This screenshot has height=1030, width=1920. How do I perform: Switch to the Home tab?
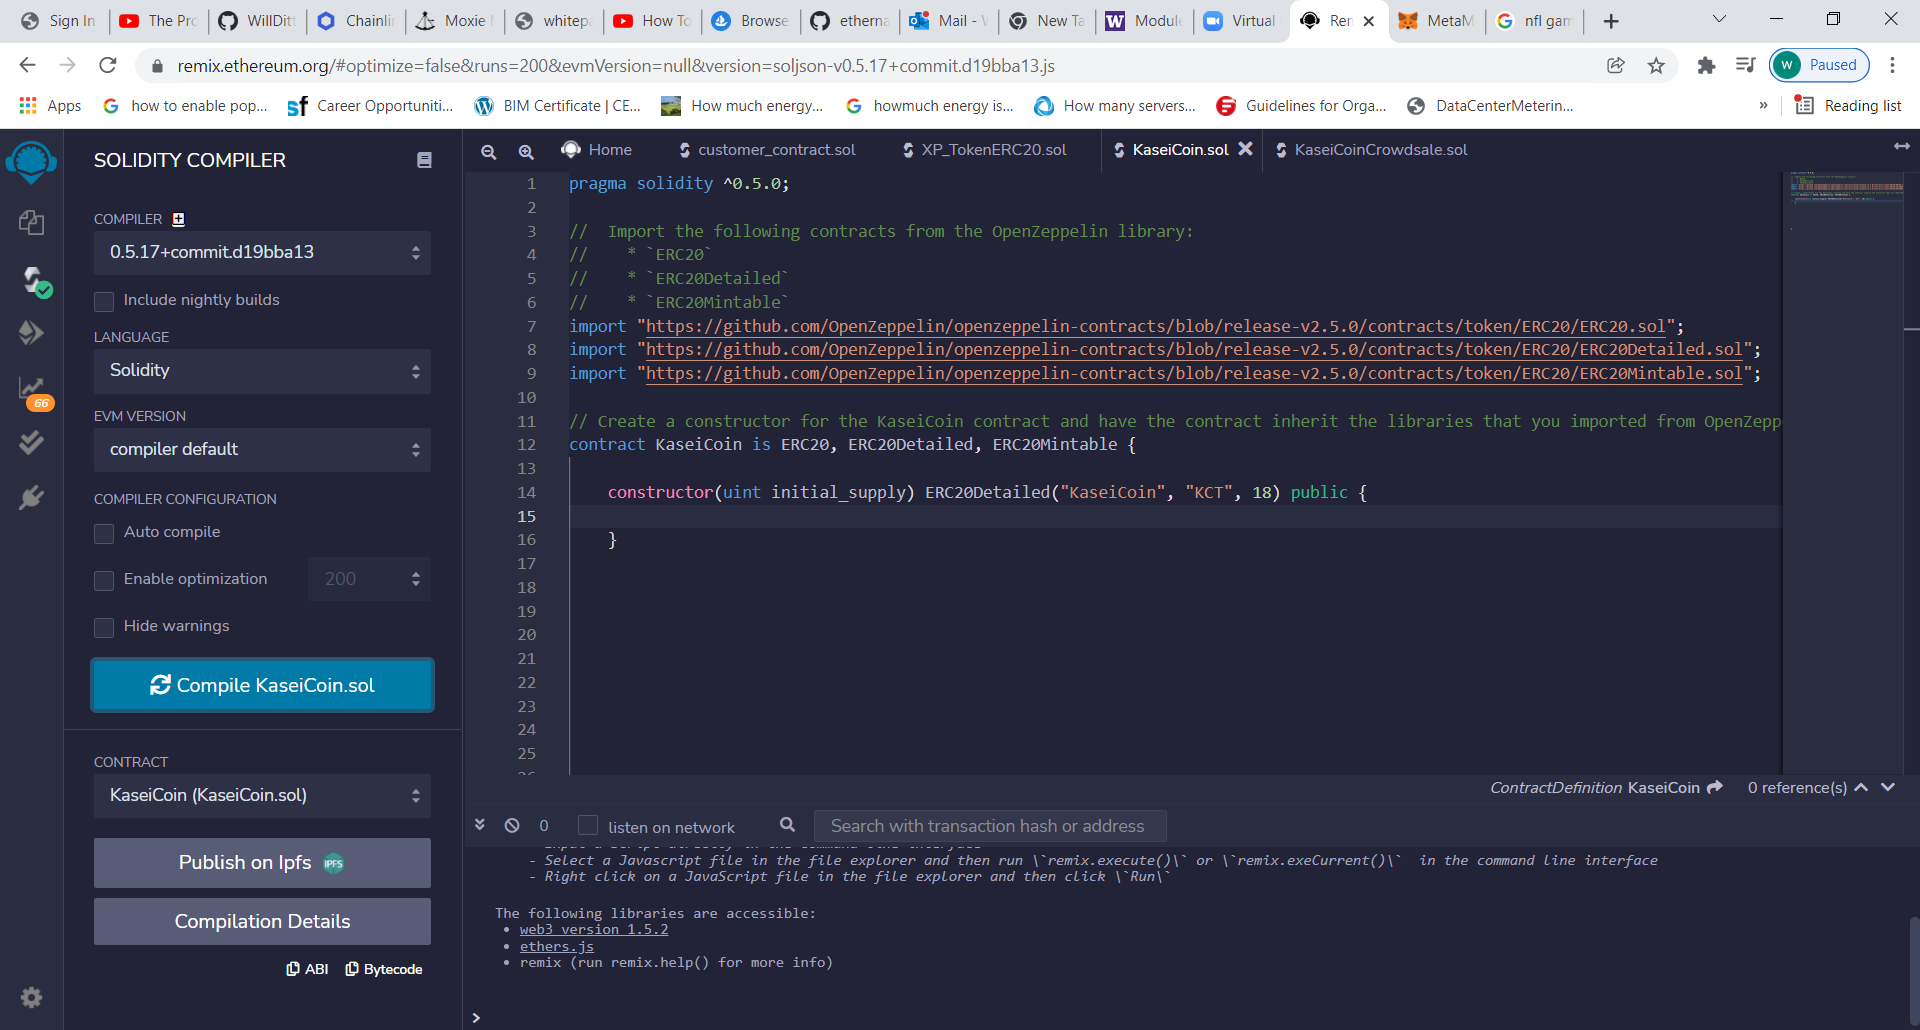pos(597,150)
